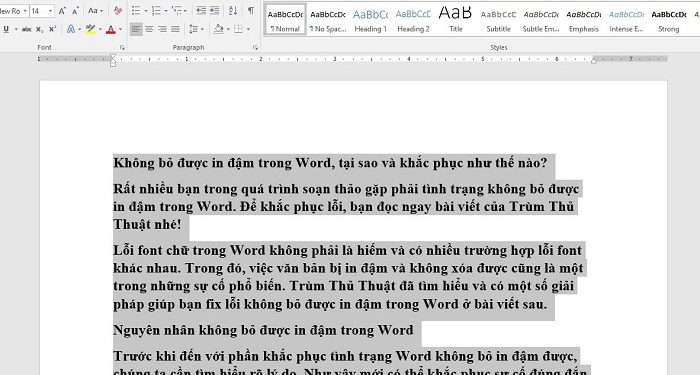700x375 pixels.
Task: Click the Change Case Aa button
Action: click(92, 11)
